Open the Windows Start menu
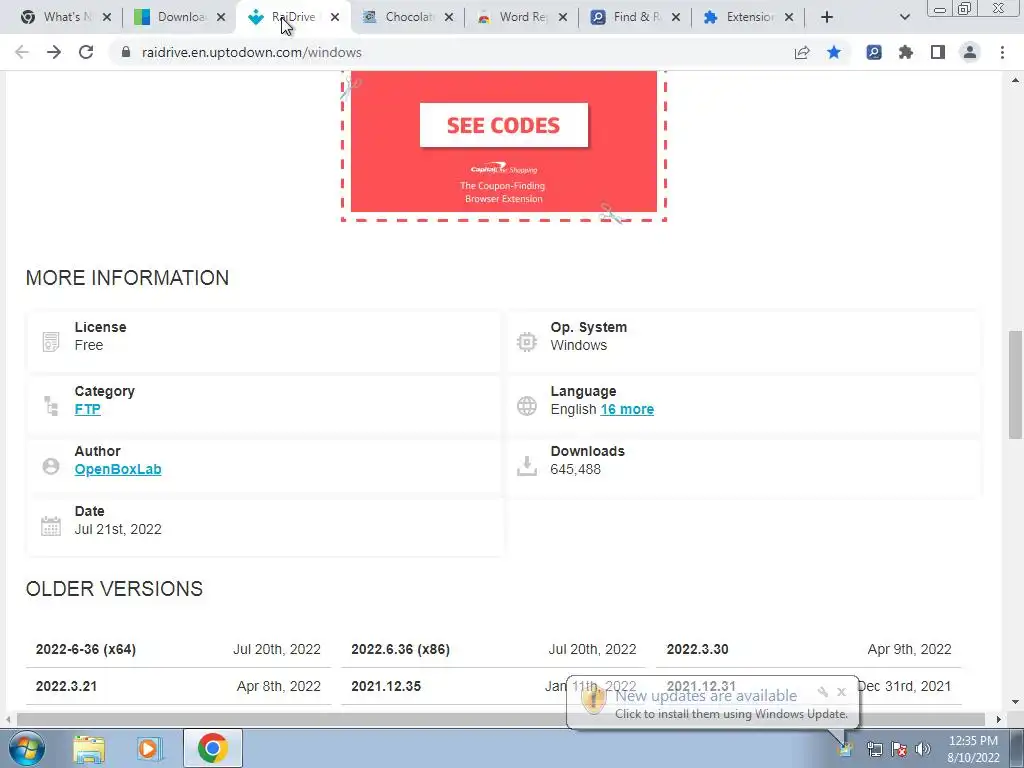This screenshot has height=768, width=1024. [x=27, y=748]
